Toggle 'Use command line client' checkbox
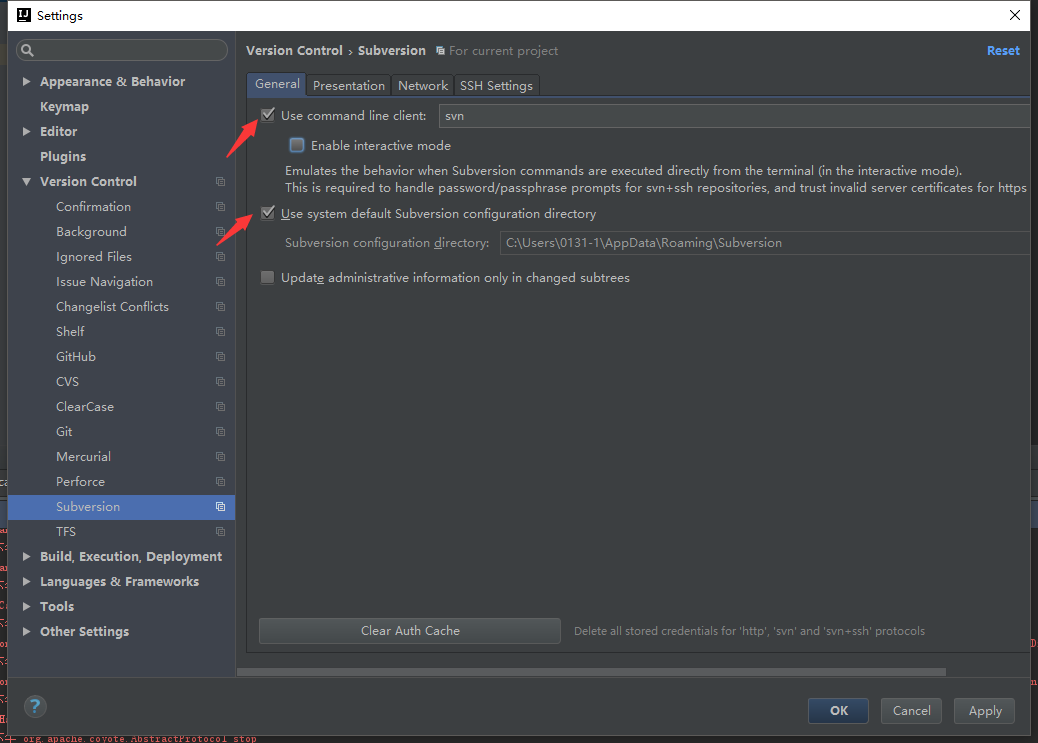This screenshot has width=1038, height=743. (267, 115)
